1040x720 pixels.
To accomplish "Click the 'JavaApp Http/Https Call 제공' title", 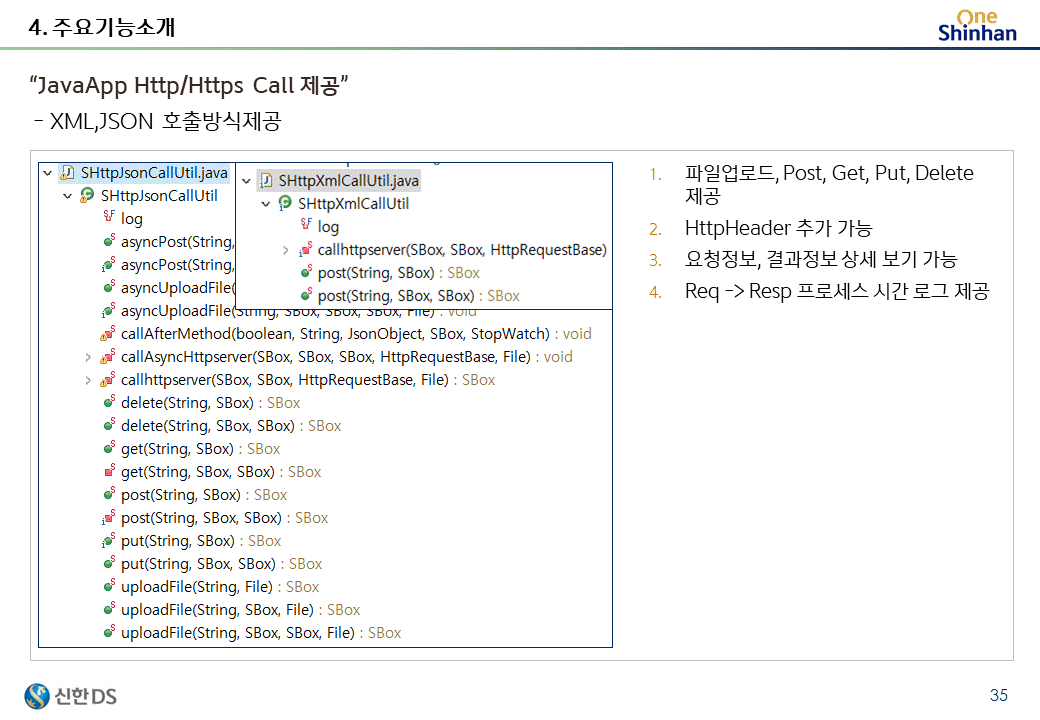I will [188, 86].
